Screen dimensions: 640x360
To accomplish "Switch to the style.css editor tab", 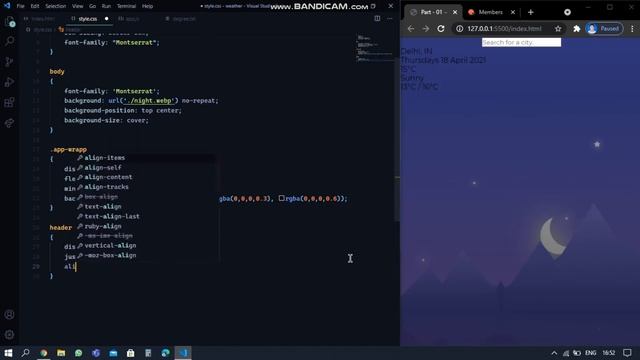I will pos(88,19).
